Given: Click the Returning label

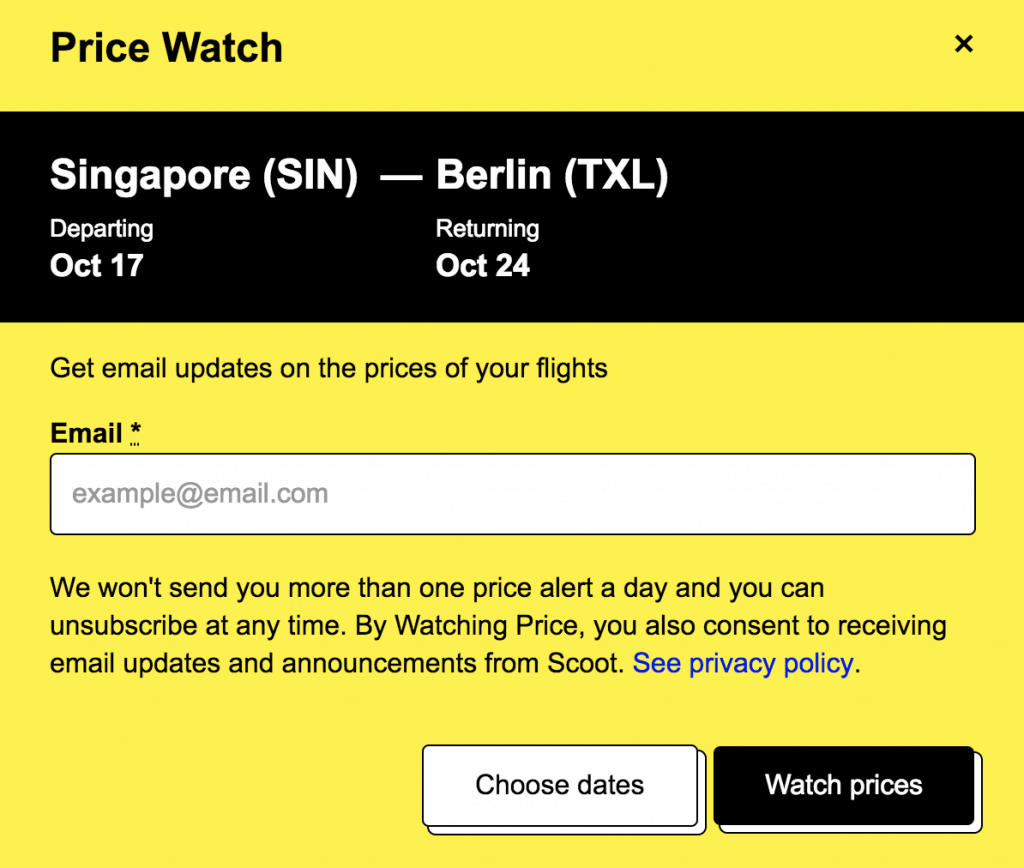Looking at the screenshot, I should coord(487,229).
